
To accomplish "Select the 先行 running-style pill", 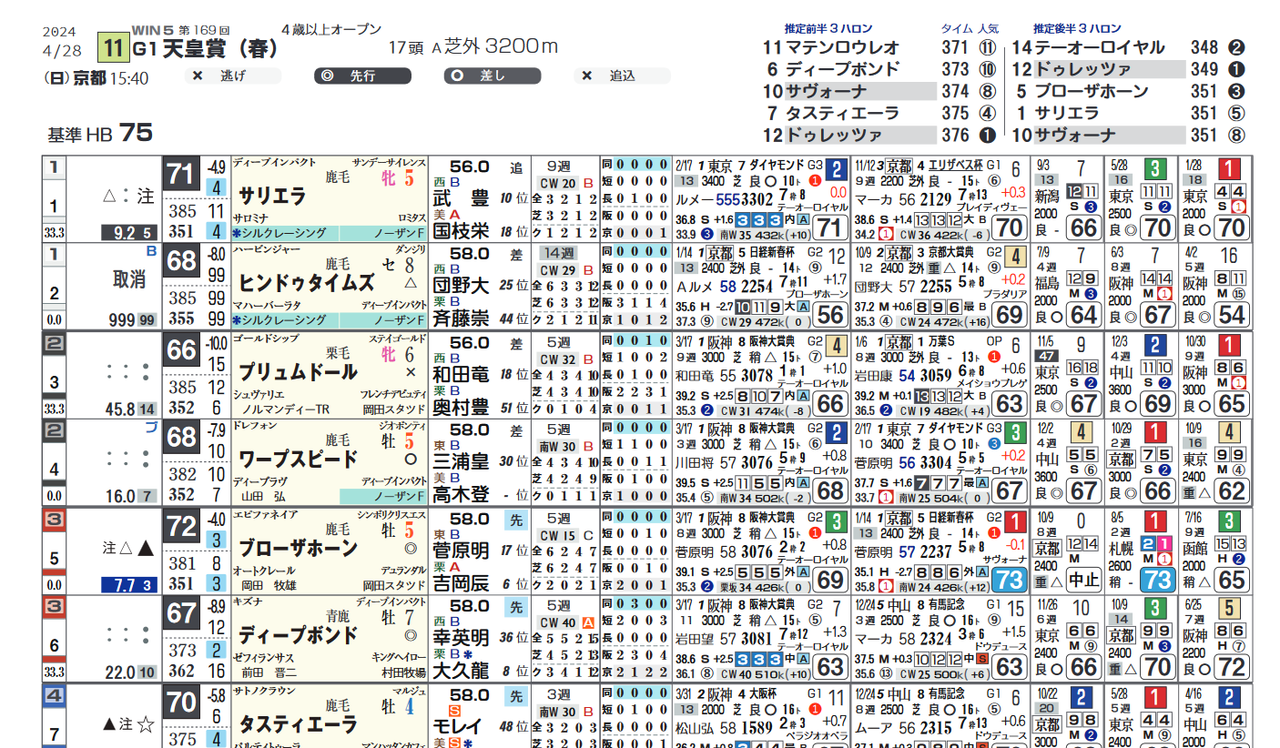I will [363, 76].
